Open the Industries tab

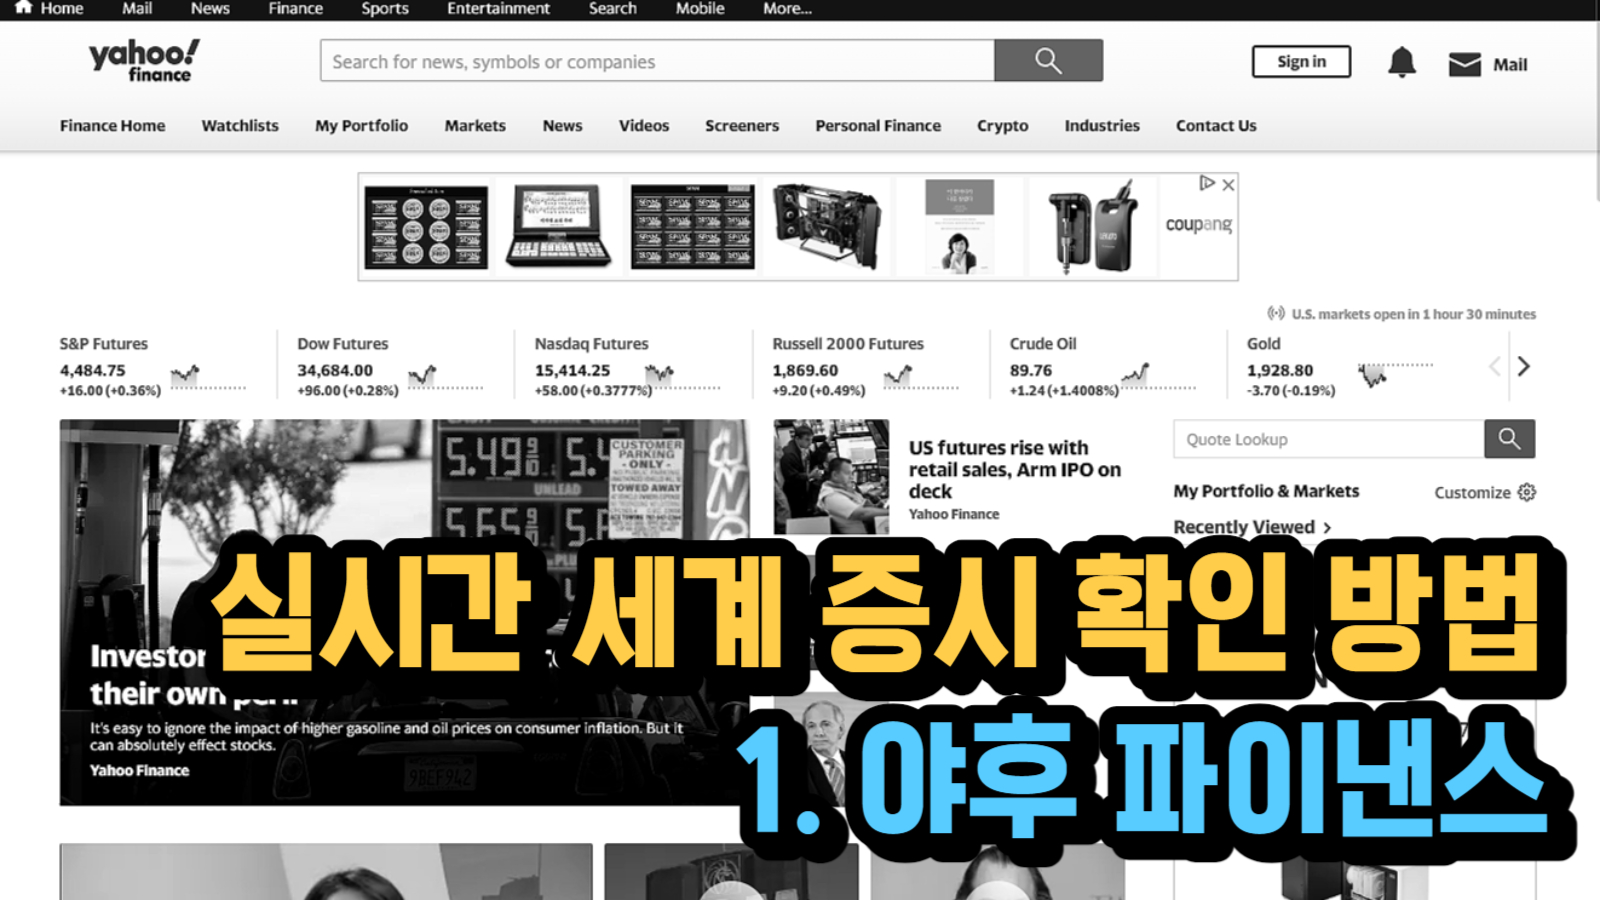coord(1102,126)
